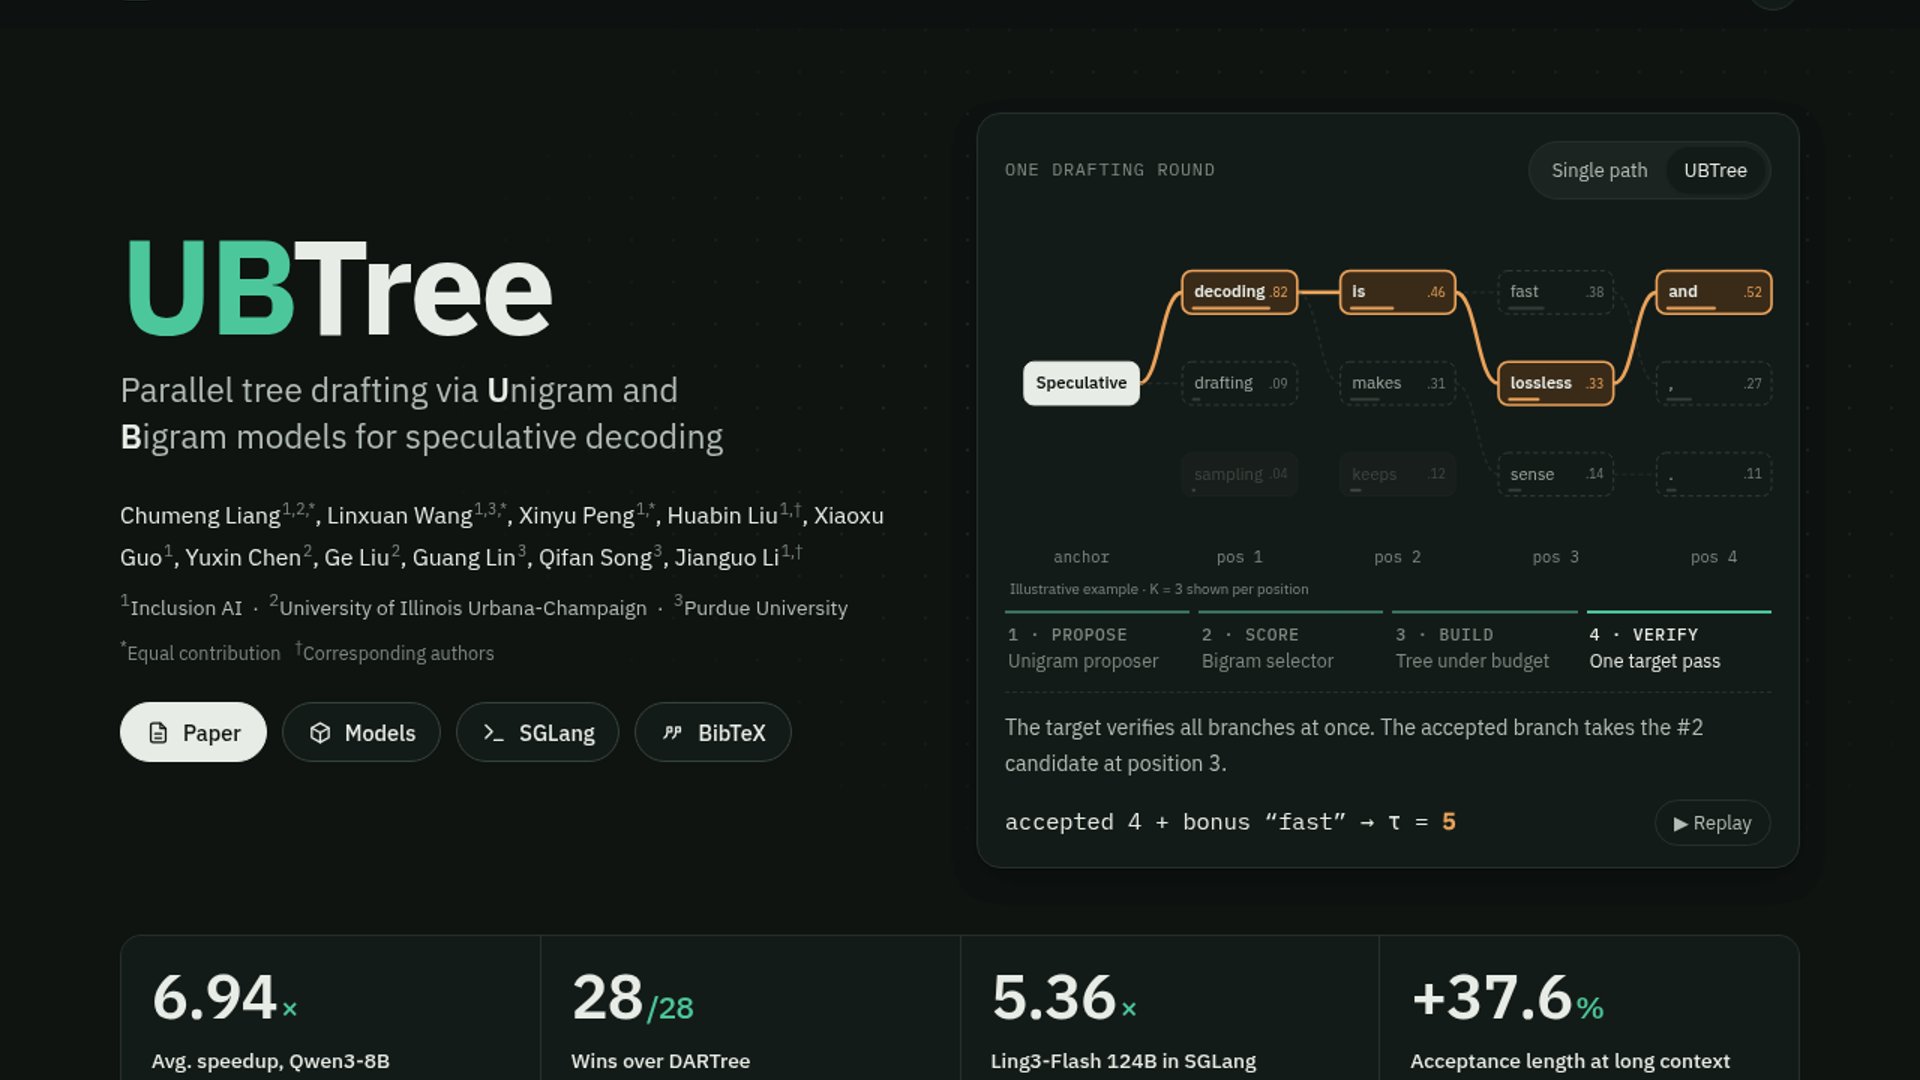The height and width of the screenshot is (1080, 1920).
Task: Click author name 'Chumeng Liang'
Action: [200, 516]
